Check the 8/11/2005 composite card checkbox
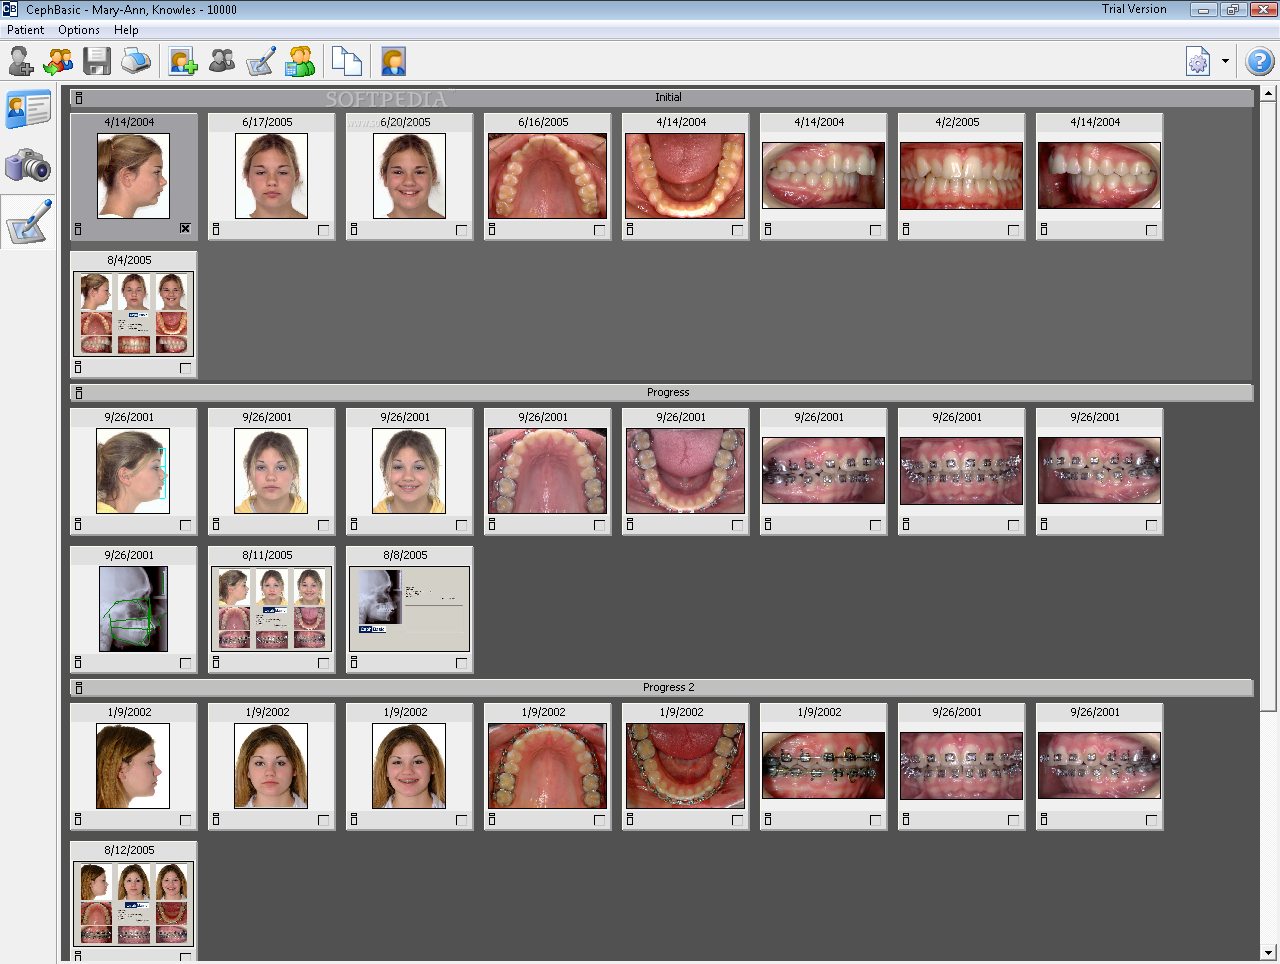This screenshot has width=1280, height=964. pos(323,663)
